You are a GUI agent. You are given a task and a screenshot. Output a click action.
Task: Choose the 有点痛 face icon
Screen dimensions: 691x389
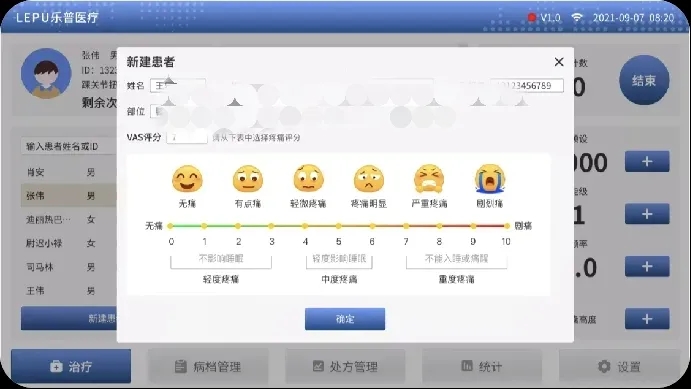pos(248,179)
